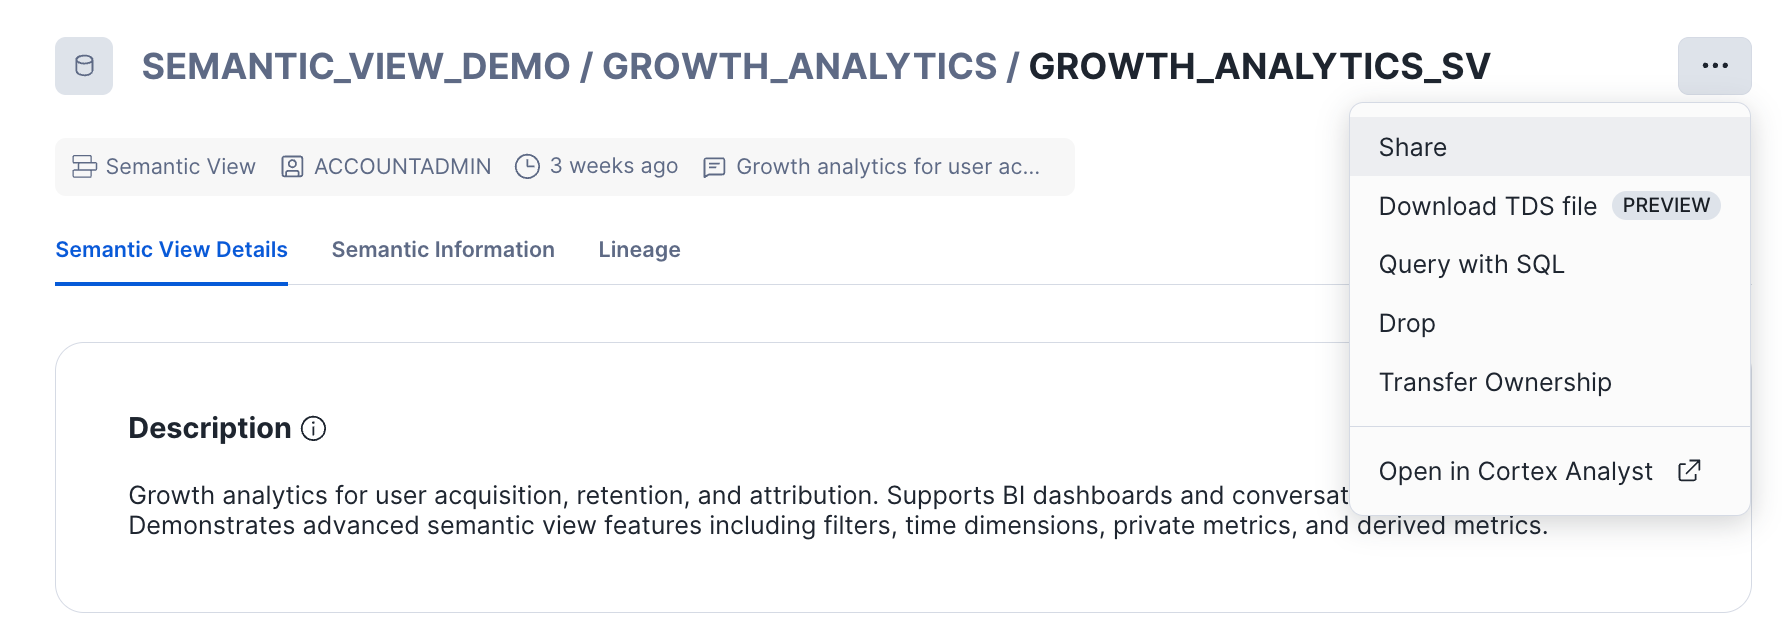The height and width of the screenshot is (642, 1782).
Task: Open the three-dot more options menu
Action: point(1714,66)
